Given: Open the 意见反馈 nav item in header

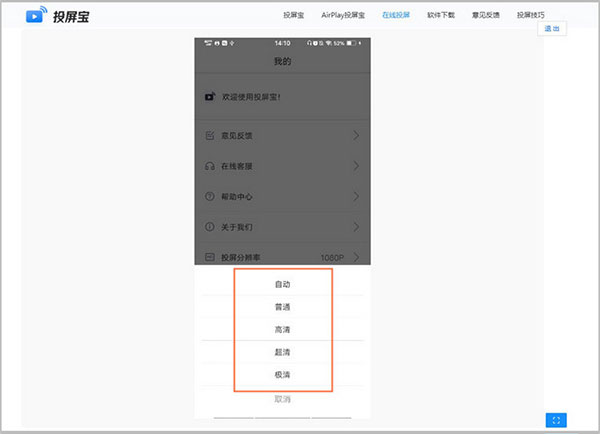Looking at the screenshot, I should [x=486, y=15].
